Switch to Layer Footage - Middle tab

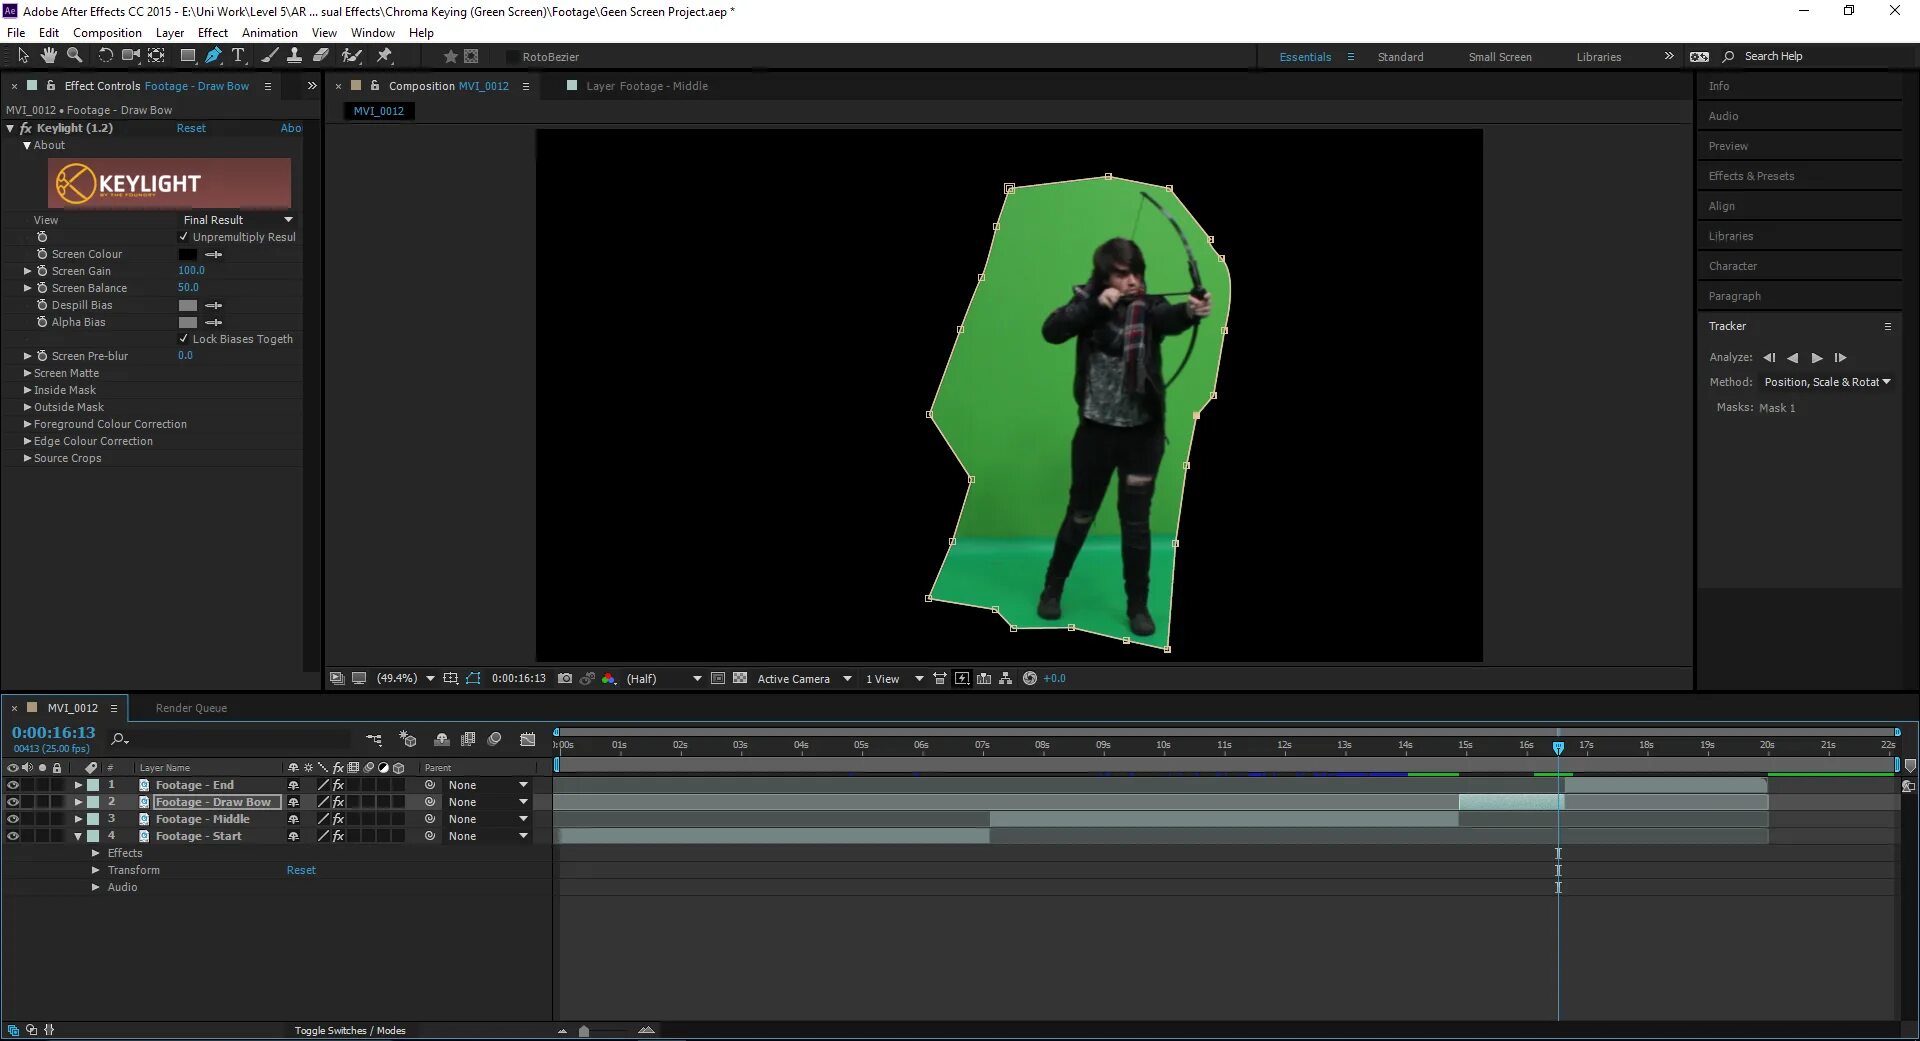(x=647, y=86)
